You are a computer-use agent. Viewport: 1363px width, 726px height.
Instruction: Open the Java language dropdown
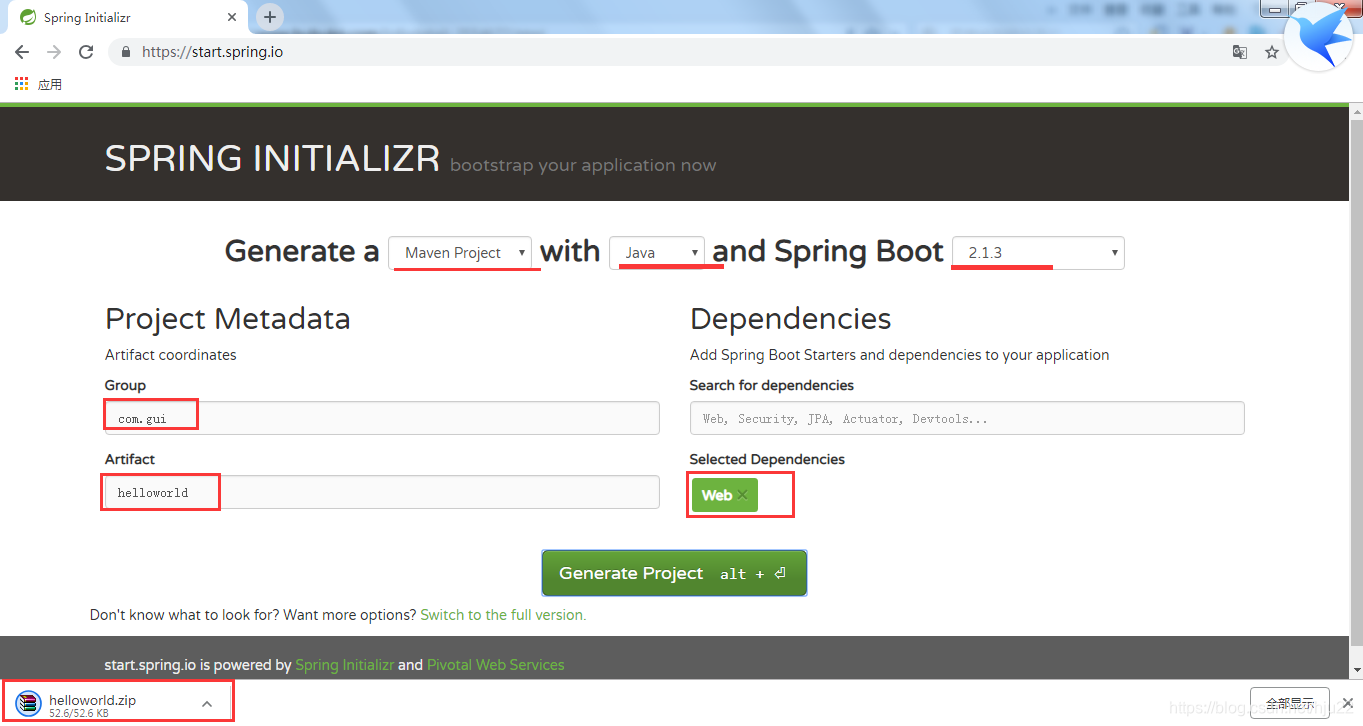[657, 253]
